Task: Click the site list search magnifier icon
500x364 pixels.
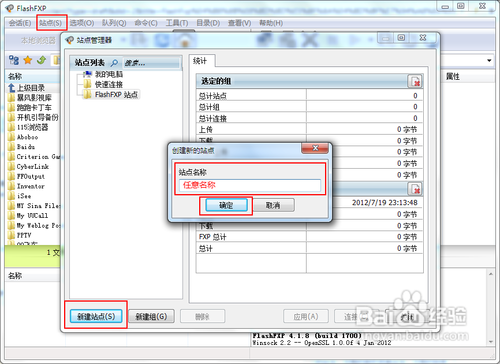Action: 114,63
